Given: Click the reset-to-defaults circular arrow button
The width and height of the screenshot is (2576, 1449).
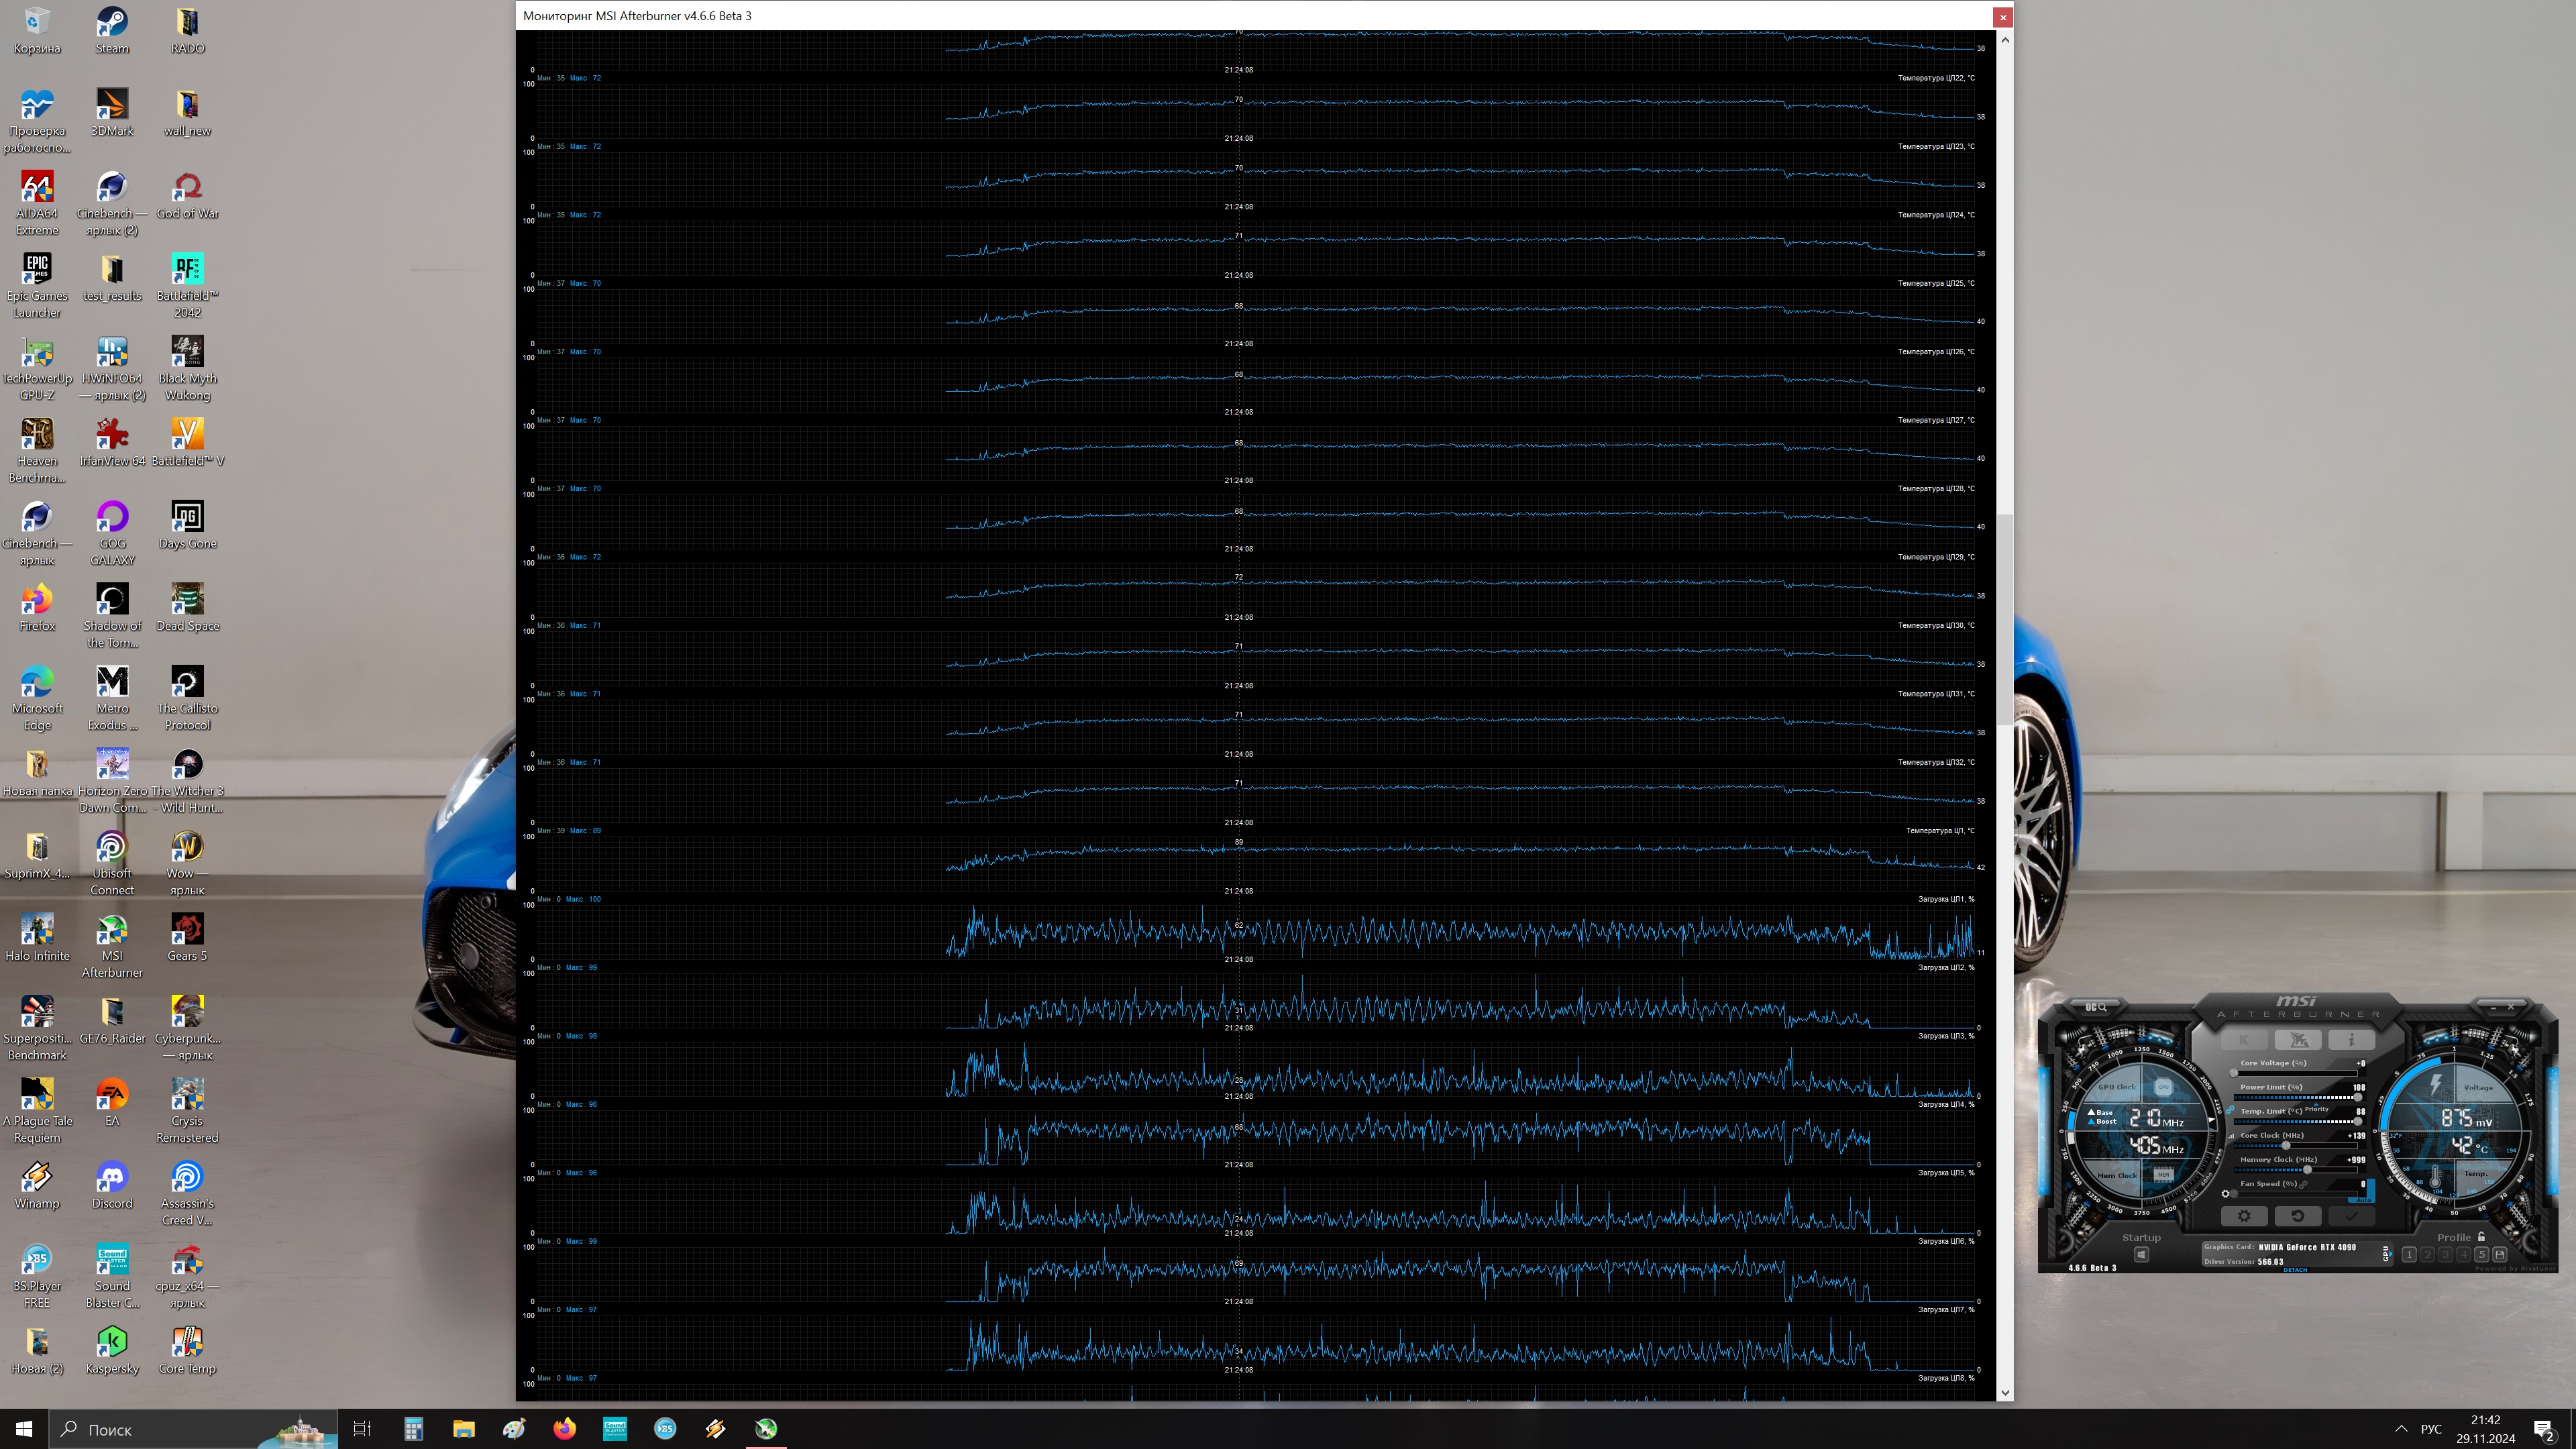Looking at the screenshot, I should click(x=2298, y=1216).
